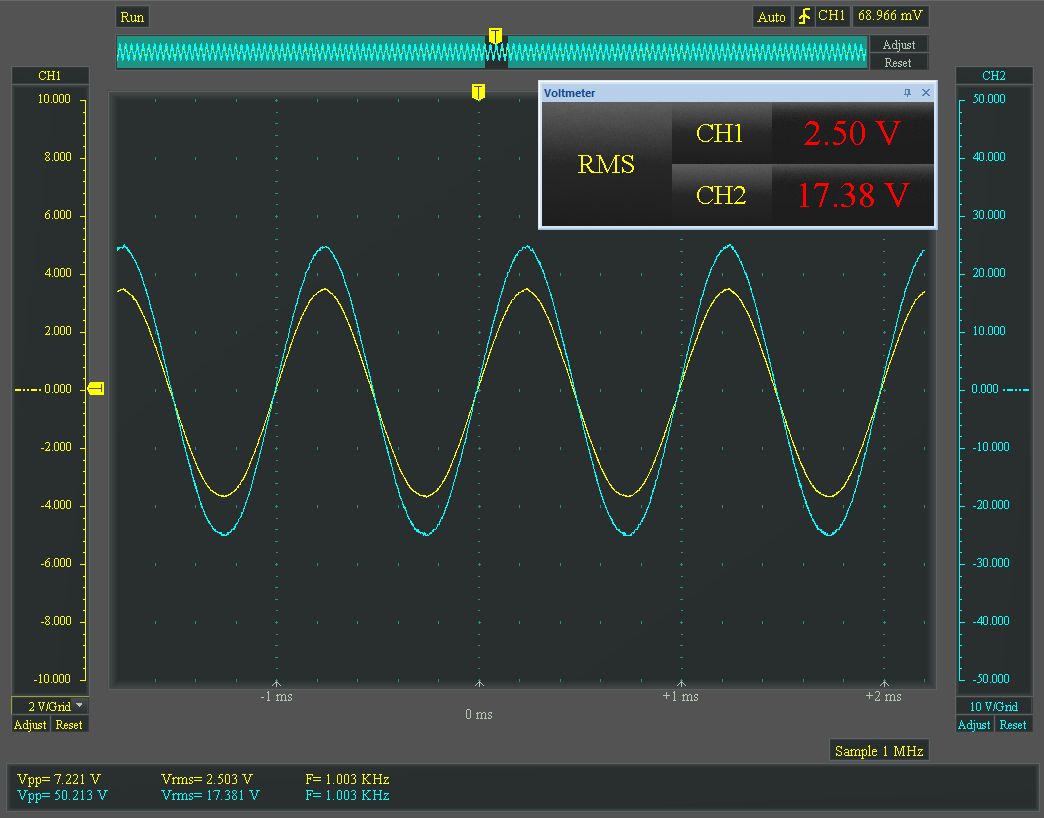Image resolution: width=1044 pixels, height=818 pixels.
Task: Click the RMS mode label in Voltmeter
Action: pyautogui.click(x=606, y=164)
